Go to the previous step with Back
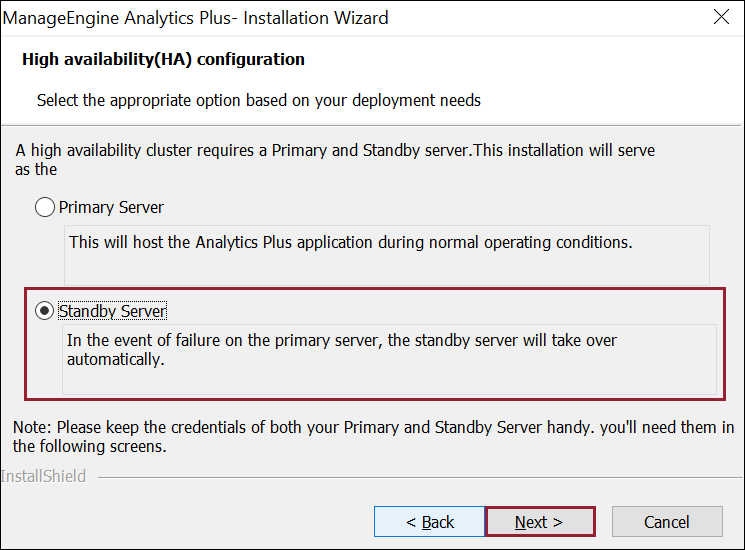 (x=429, y=522)
